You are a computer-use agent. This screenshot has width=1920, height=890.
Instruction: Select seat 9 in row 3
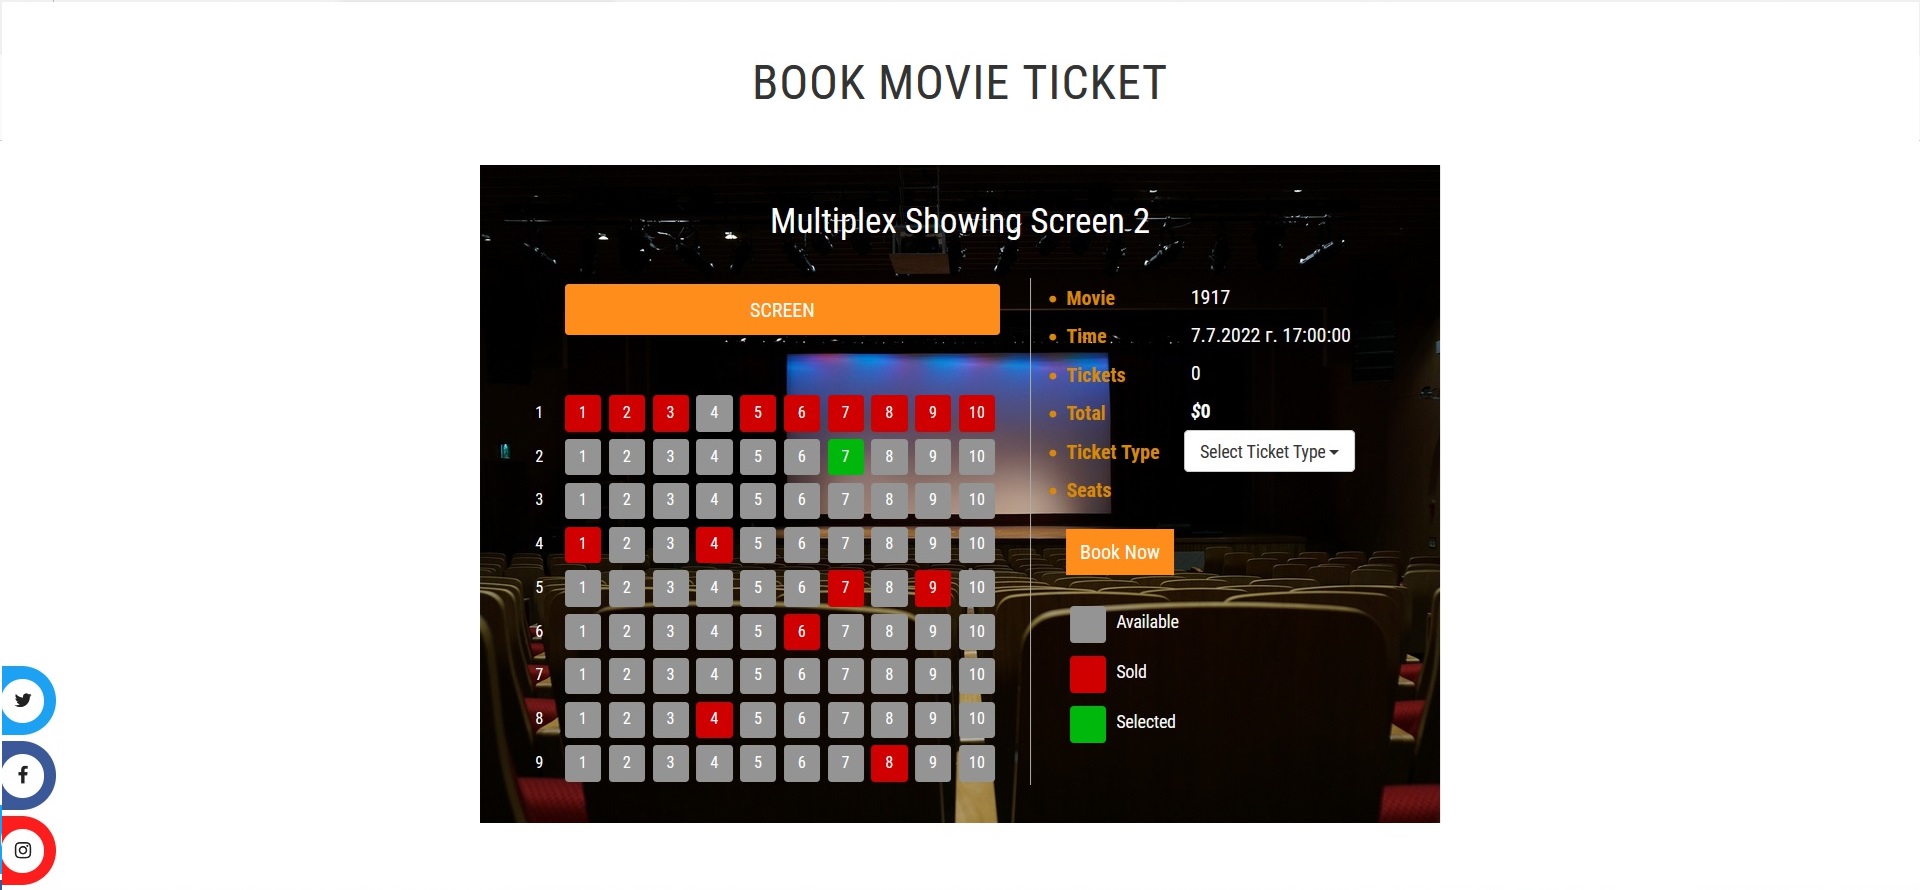[x=933, y=499]
